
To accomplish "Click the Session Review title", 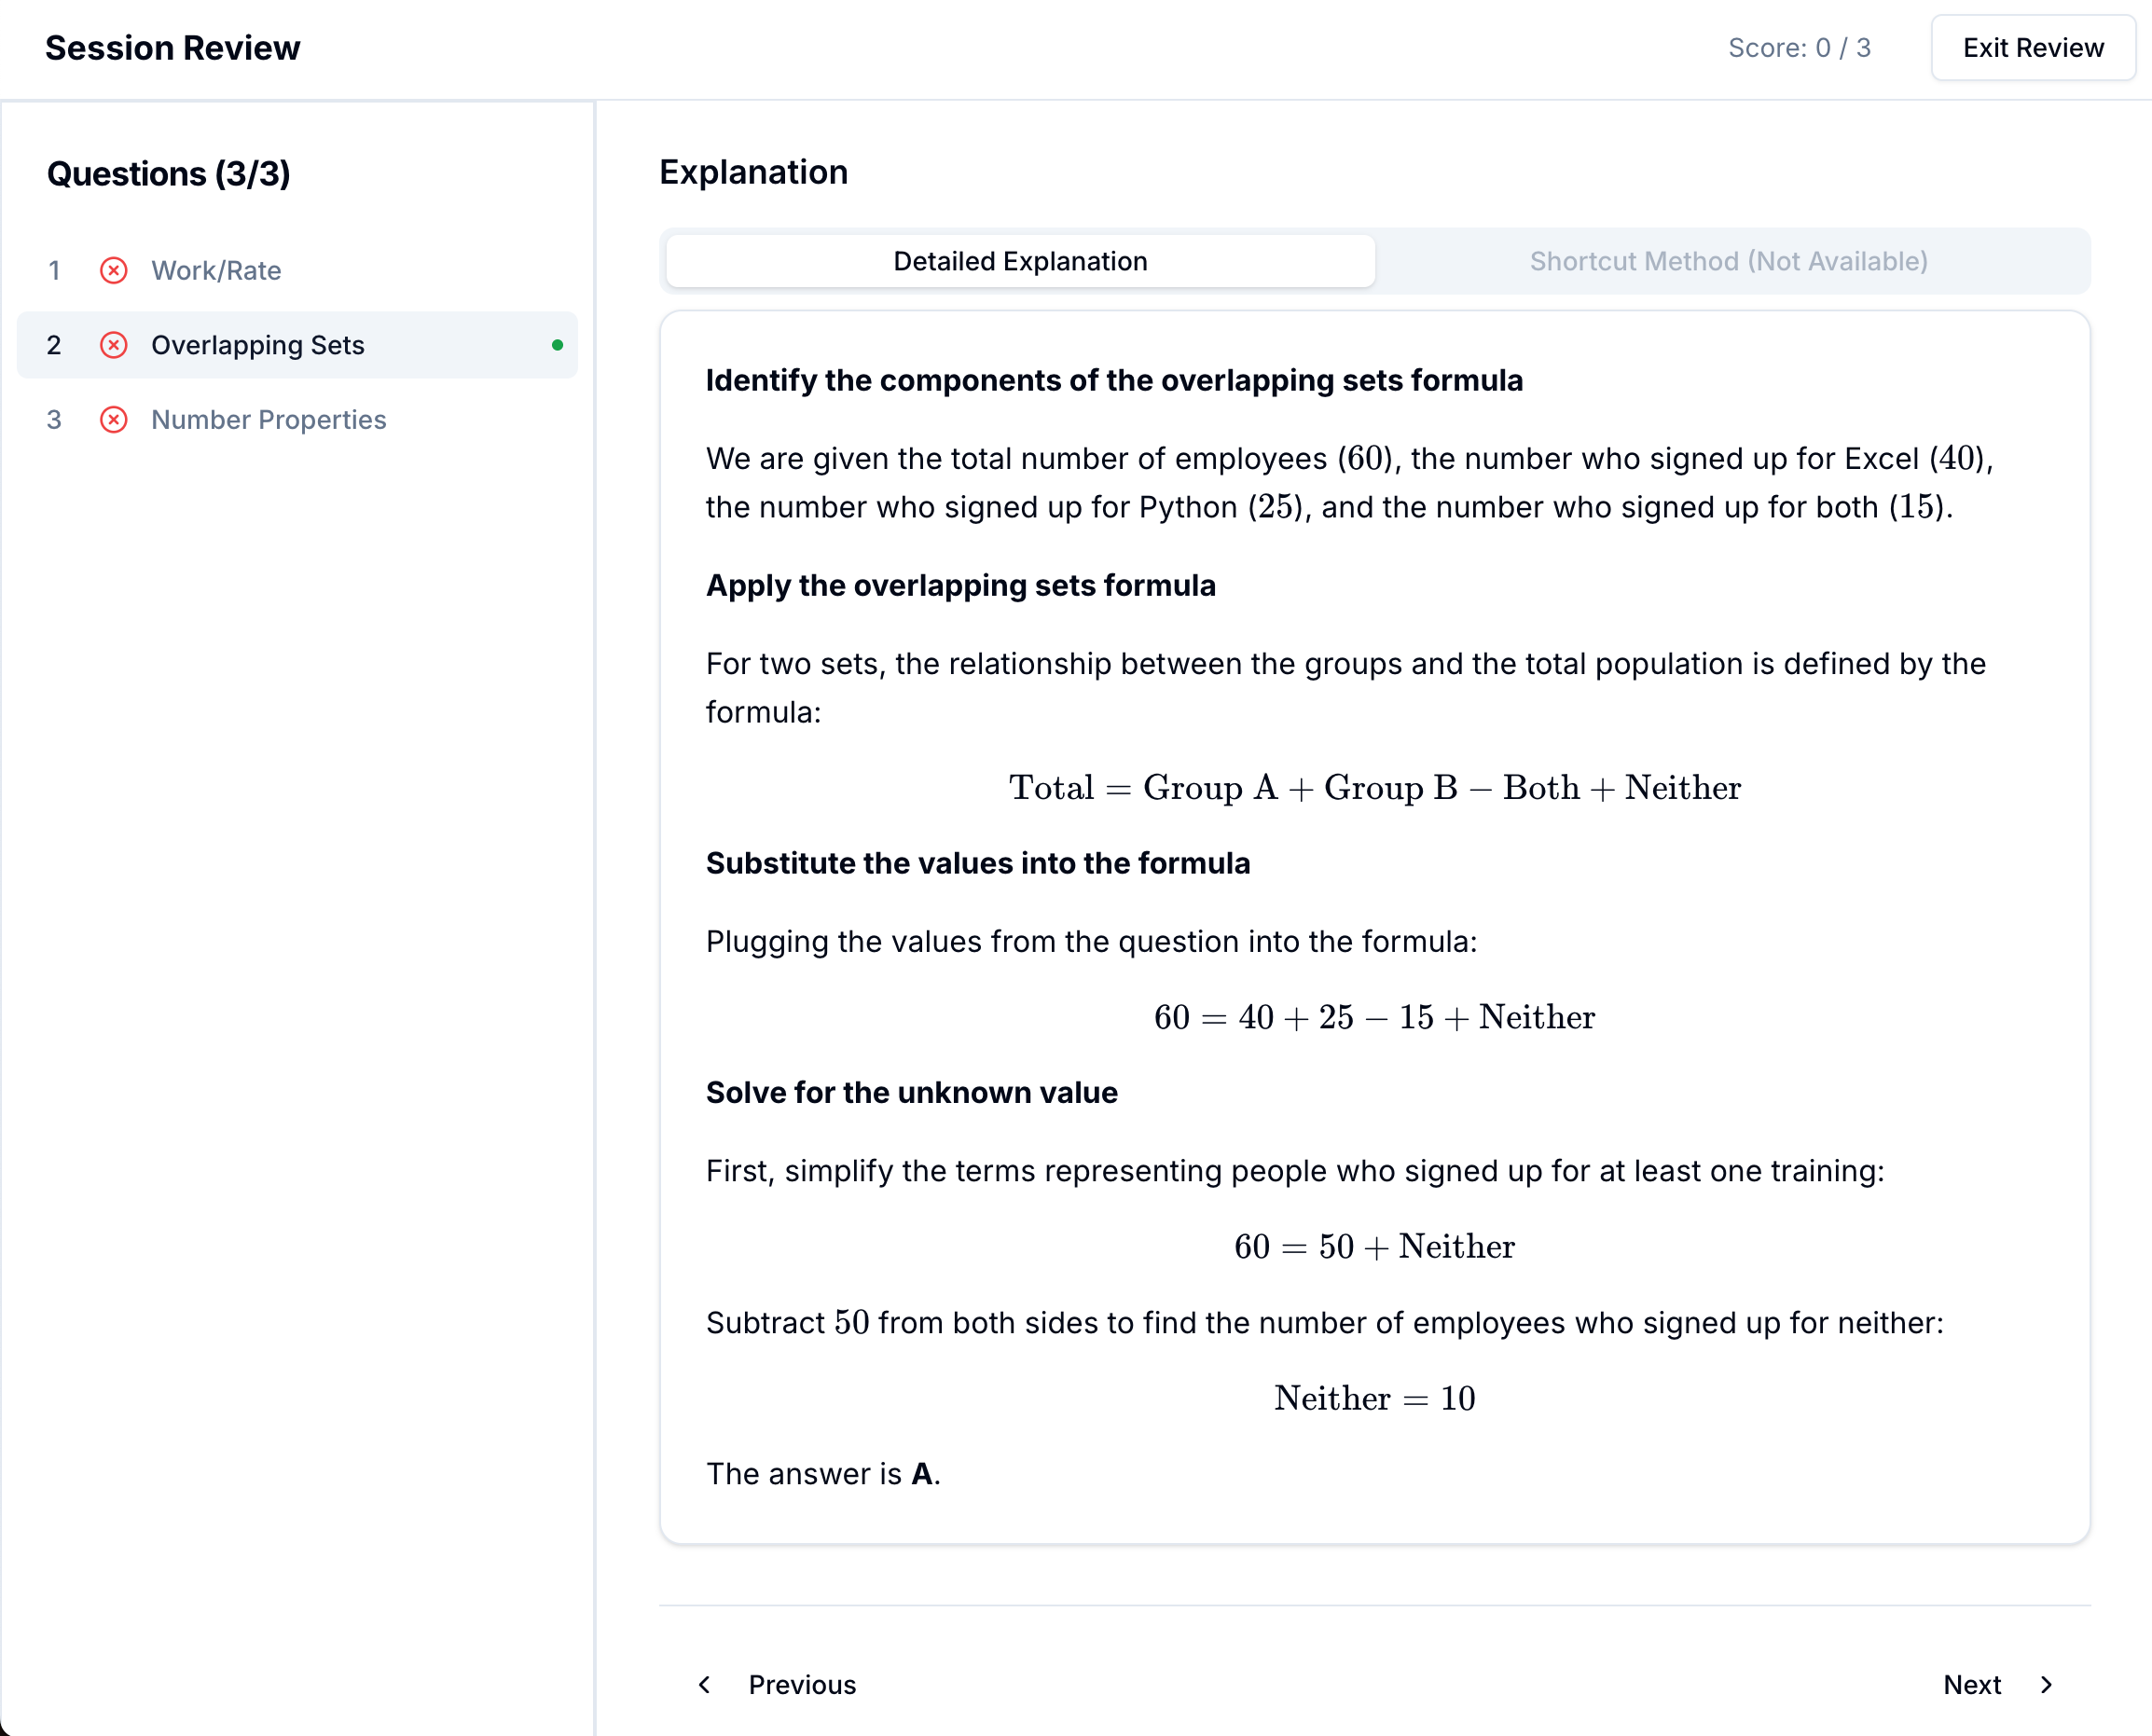I will (x=173, y=48).
